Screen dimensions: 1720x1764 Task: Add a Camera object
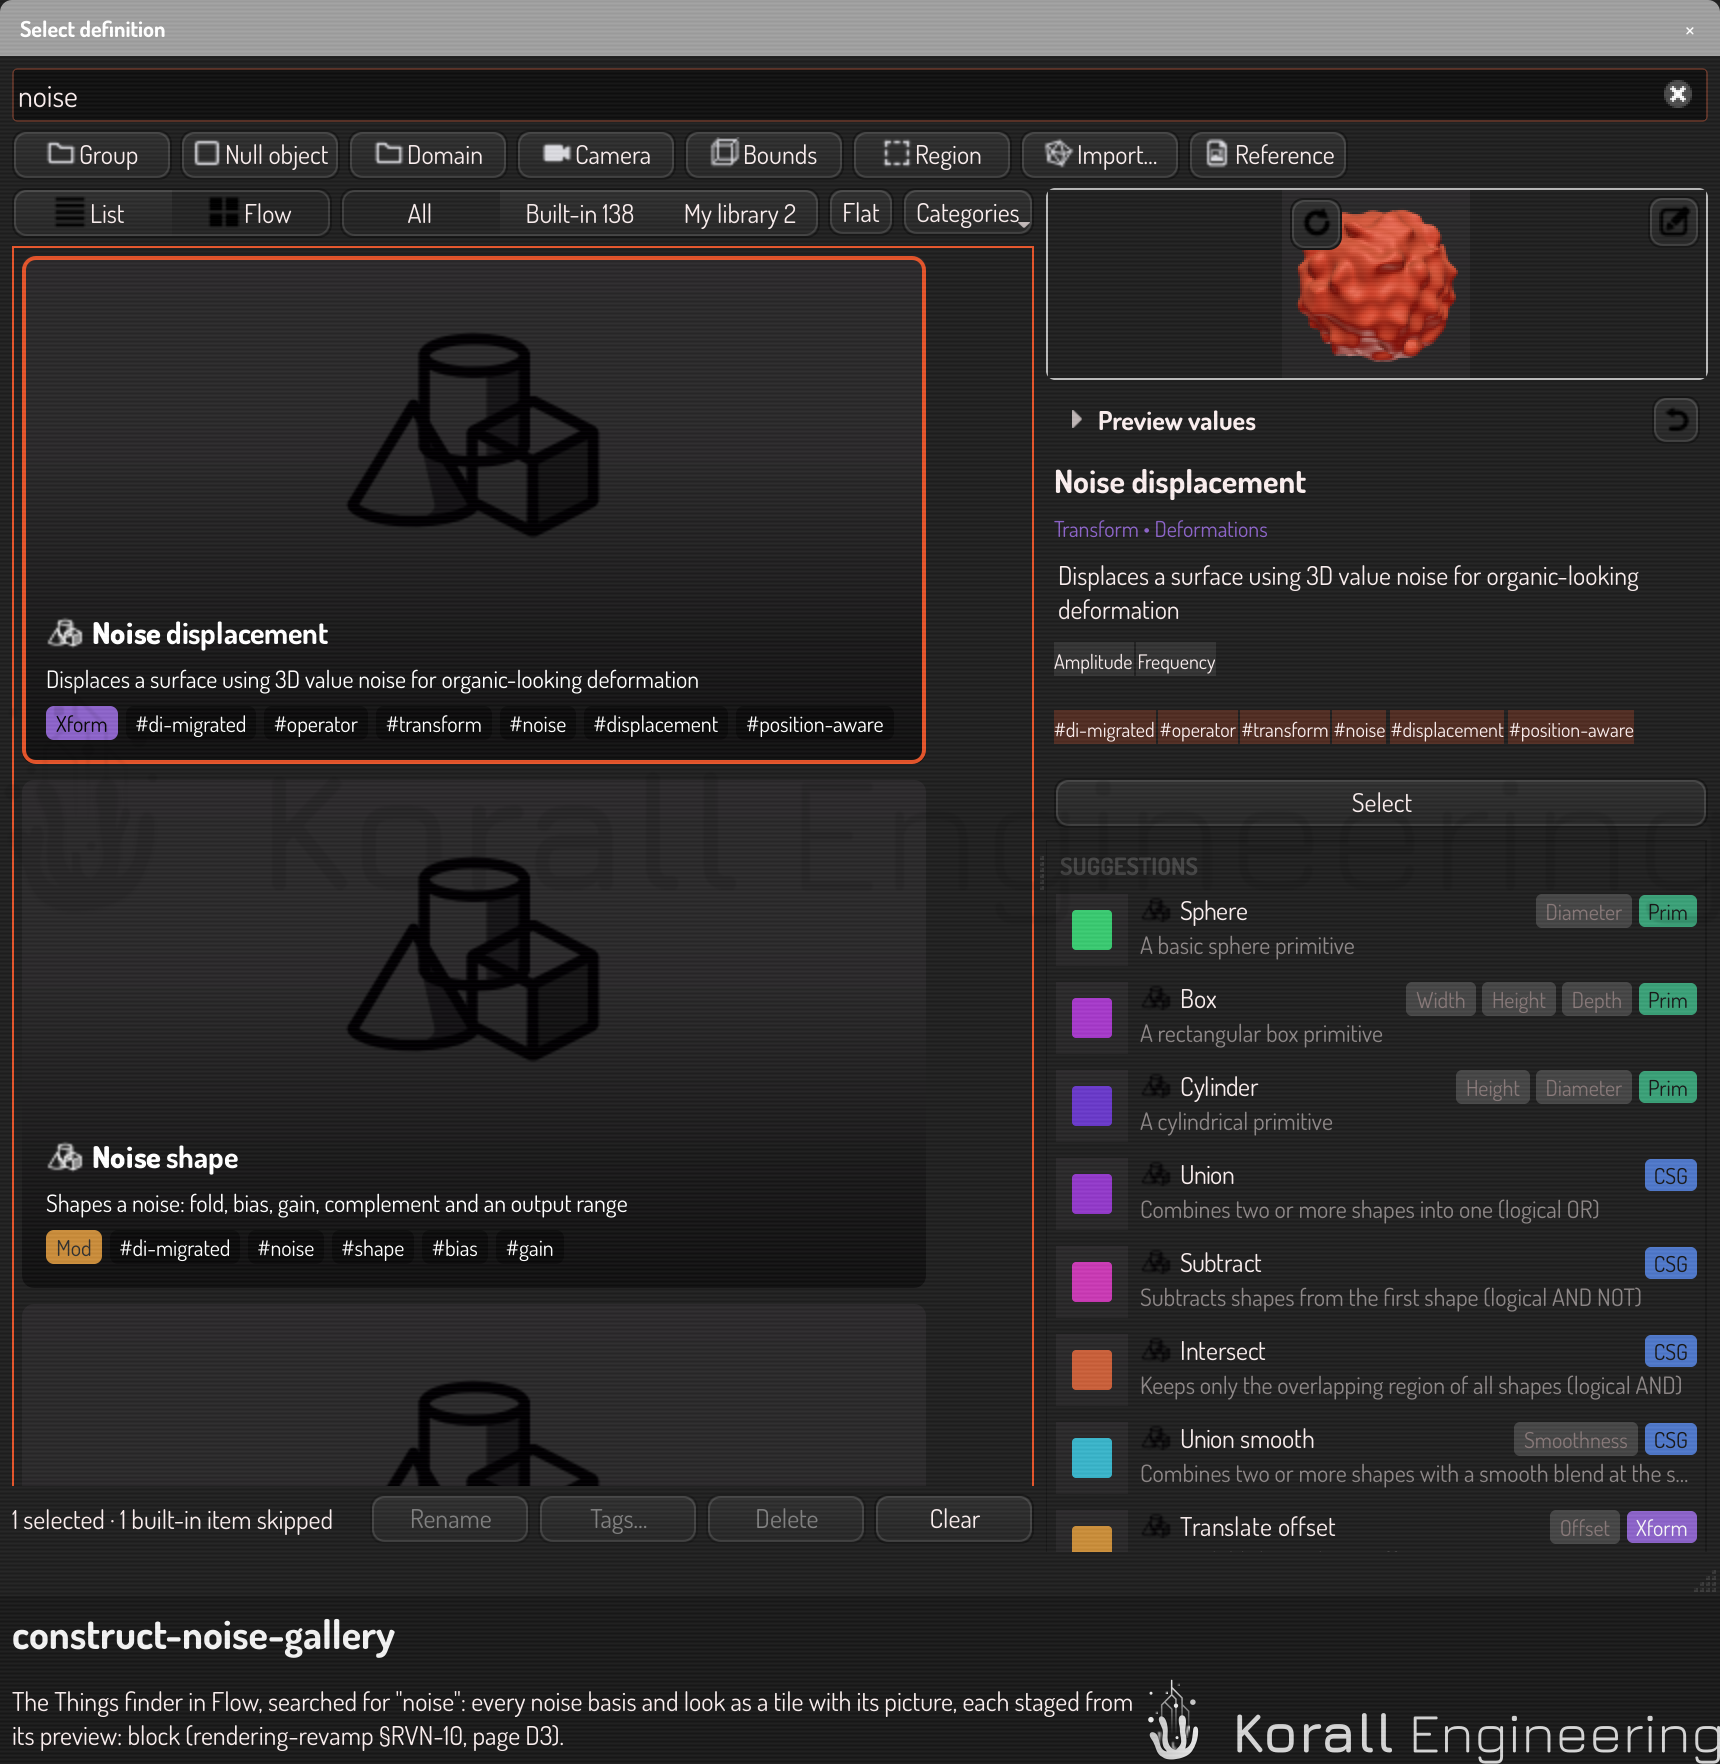pos(596,155)
